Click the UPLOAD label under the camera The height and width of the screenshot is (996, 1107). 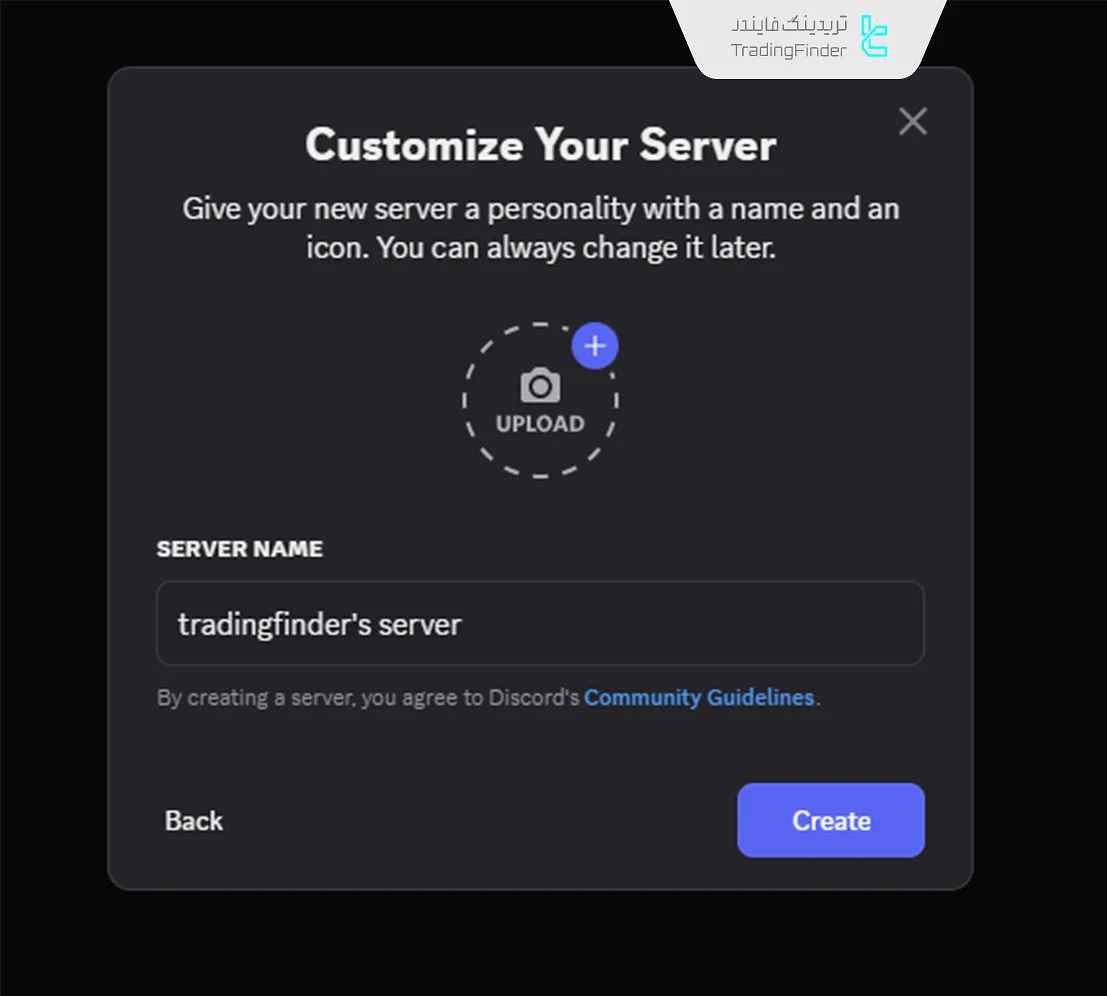(540, 424)
